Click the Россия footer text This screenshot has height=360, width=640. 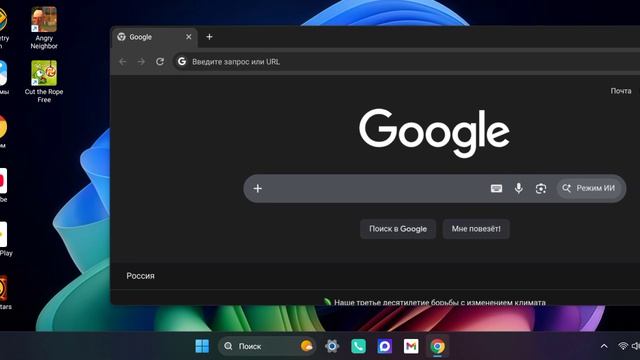tap(140, 276)
